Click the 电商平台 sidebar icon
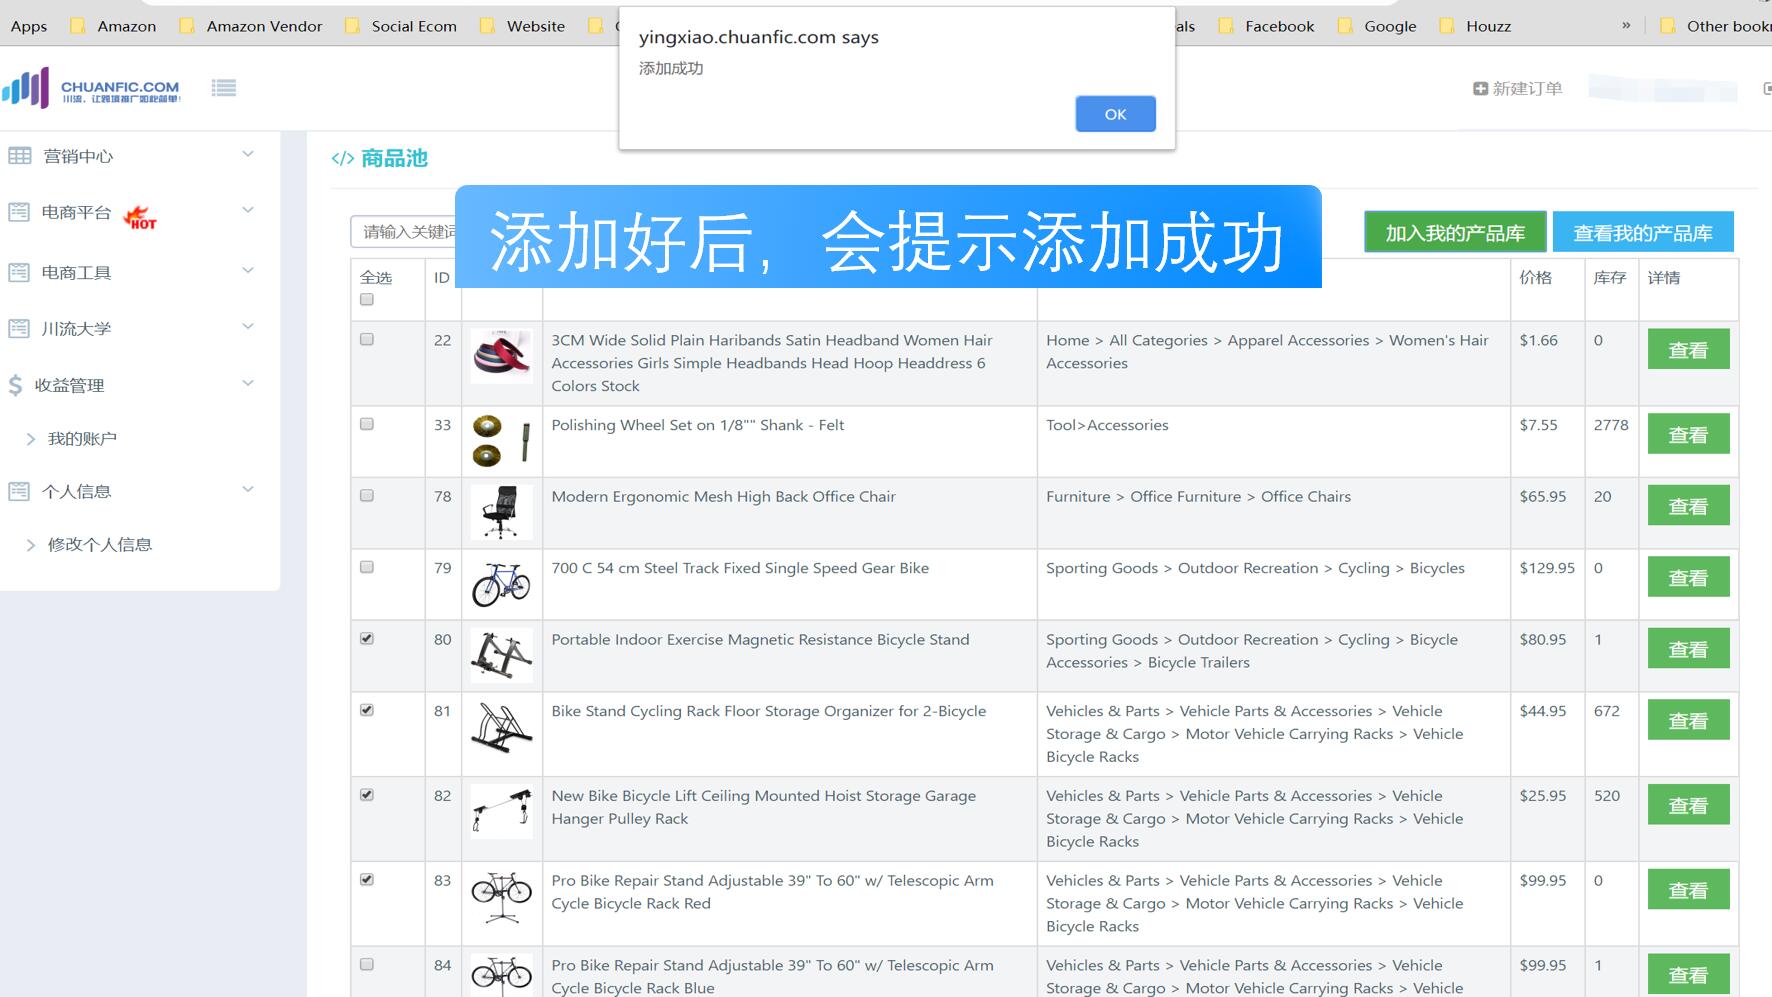Image resolution: width=1772 pixels, height=997 pixels. coord(19,212)
